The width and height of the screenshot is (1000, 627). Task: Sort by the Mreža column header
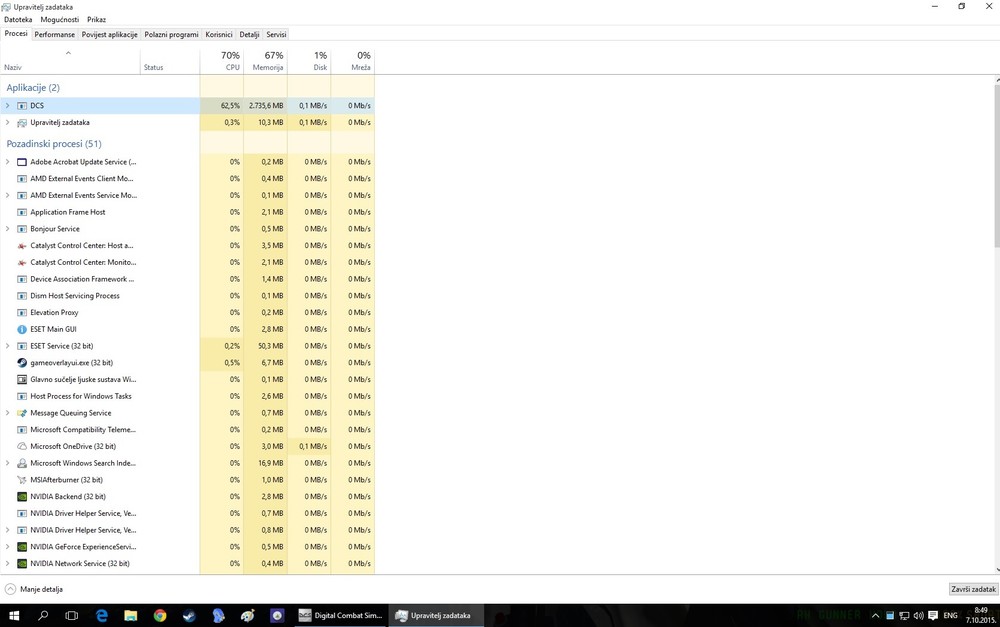pos(353,61)
